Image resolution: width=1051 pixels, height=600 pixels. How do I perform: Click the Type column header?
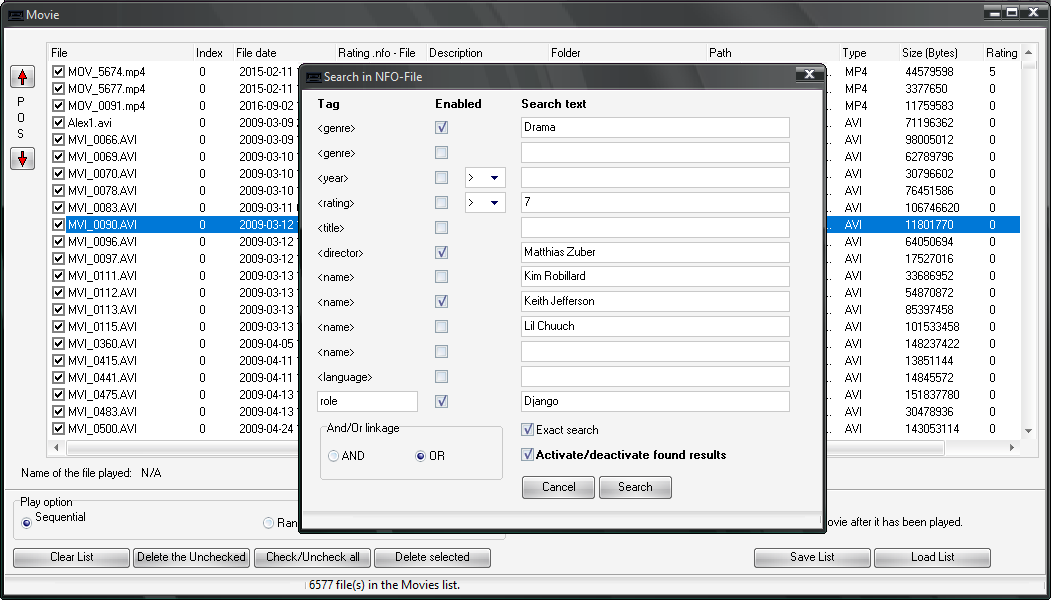pos(870,53)
